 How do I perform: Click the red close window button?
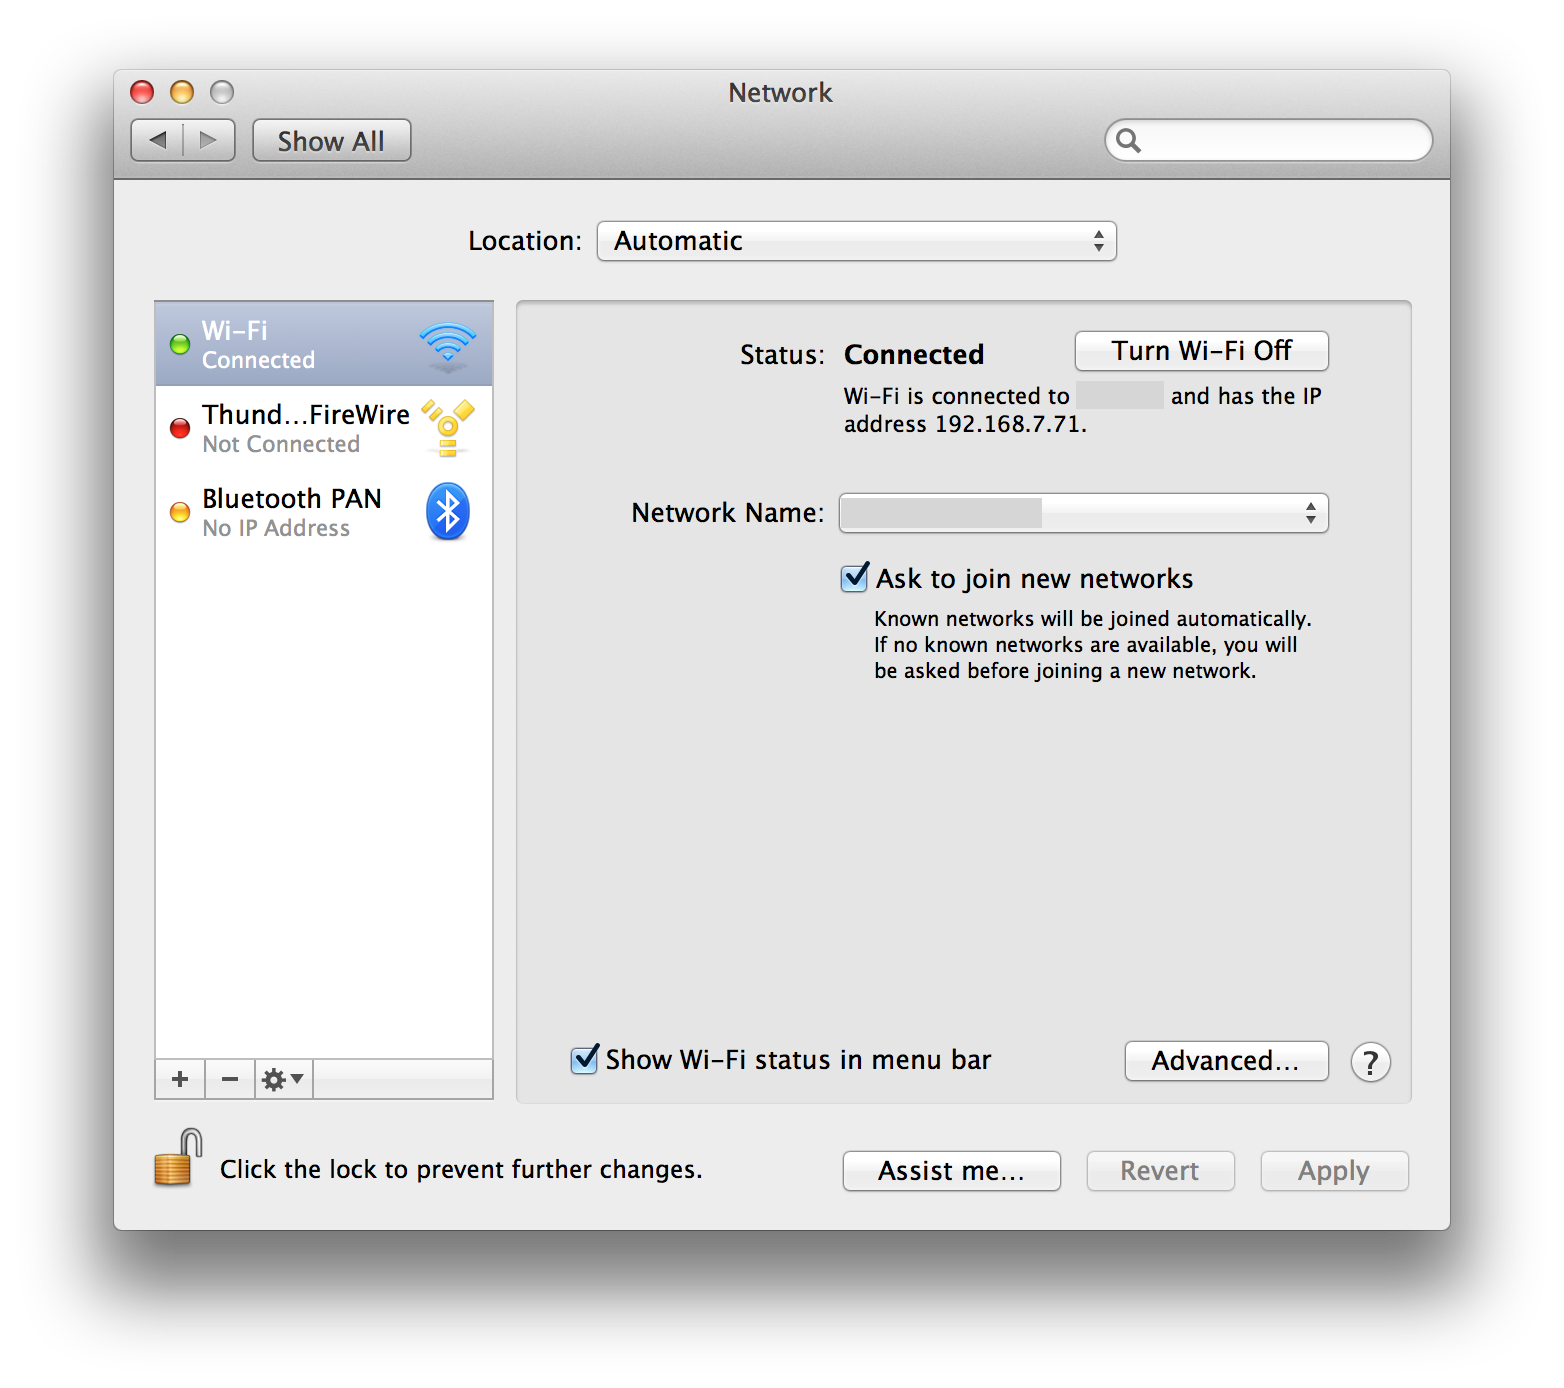tap(142, 92)
